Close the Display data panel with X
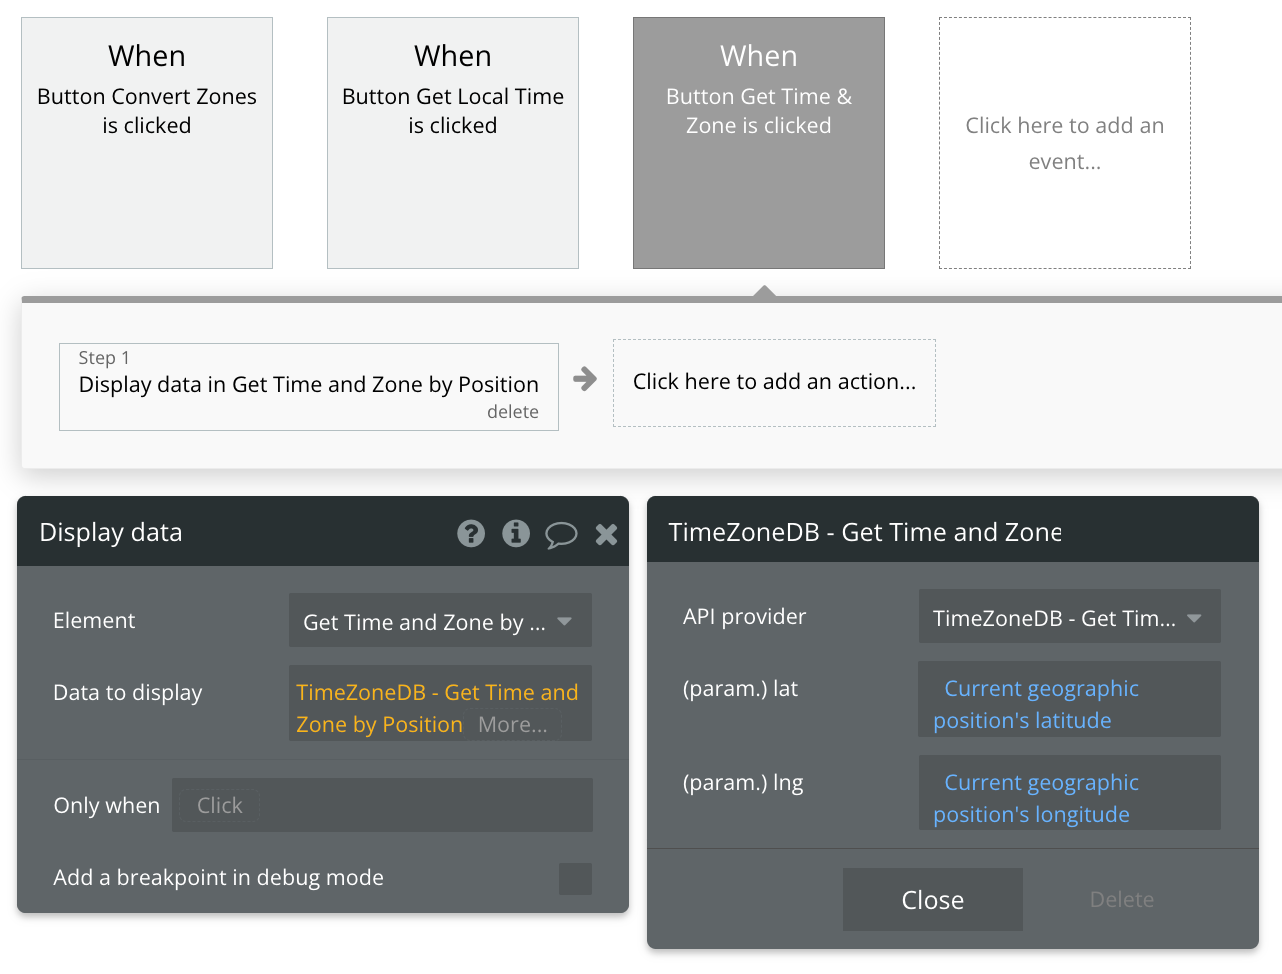1282x974 pixels. (x=606, y=534)
